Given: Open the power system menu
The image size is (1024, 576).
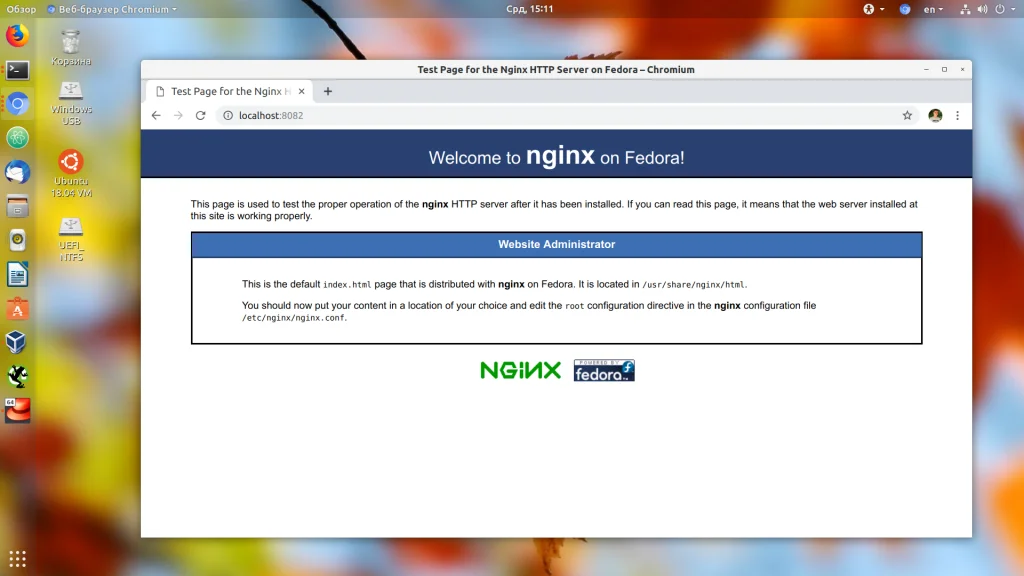Looking at the screenshot, I should click(1004, 9).
